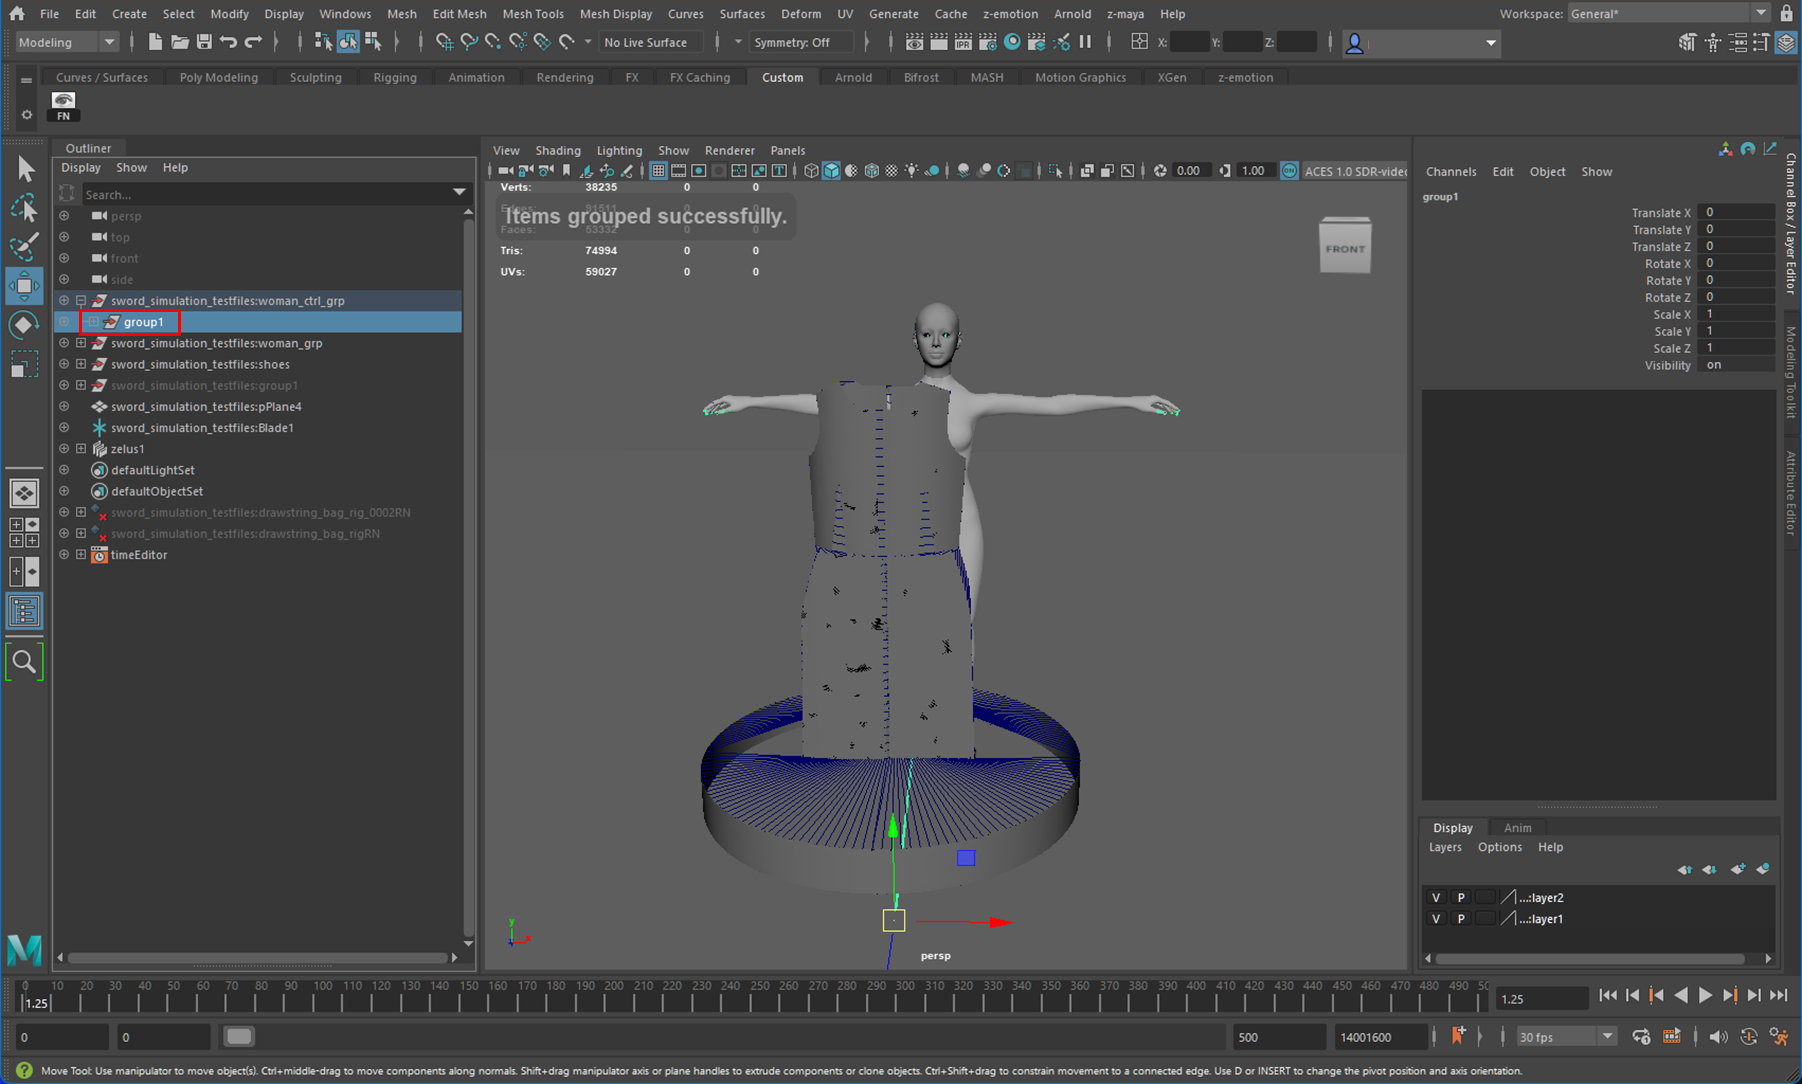Choose the Lasso Select tool
This screenshot has height=1084, width=1802.
(24, 208)
